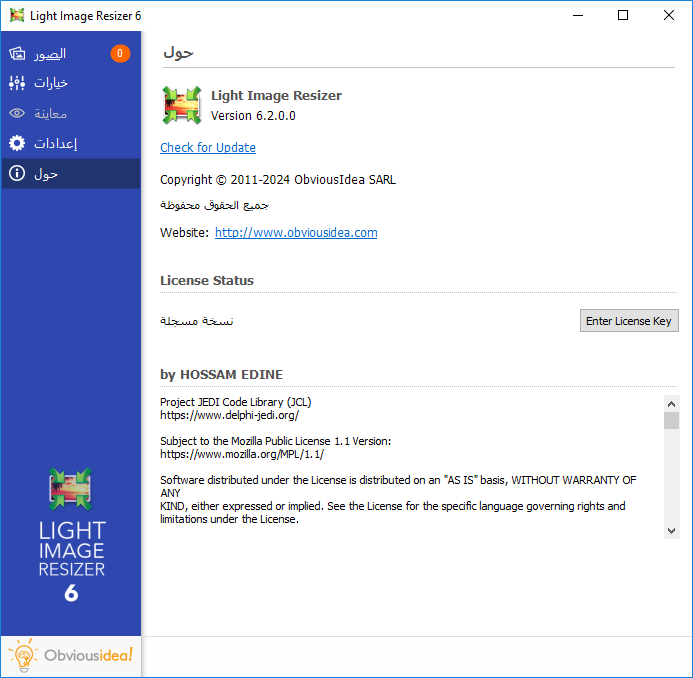Click the https://www.delphi-jedi.org/ text line
The image size is (693, 678).
click(x=229, y=415)
